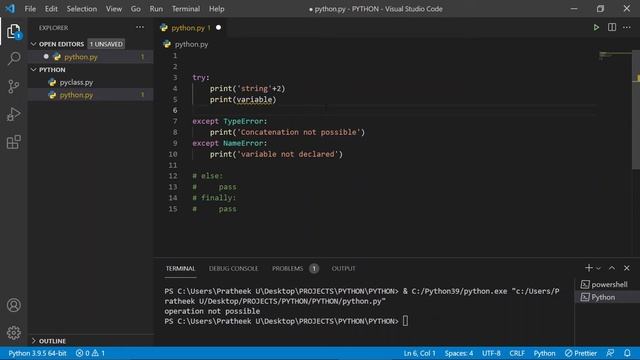Switch to the Output tab
The height and width of the screenshot is (360, 640).
pyautogui.click(x=343, y=268)
